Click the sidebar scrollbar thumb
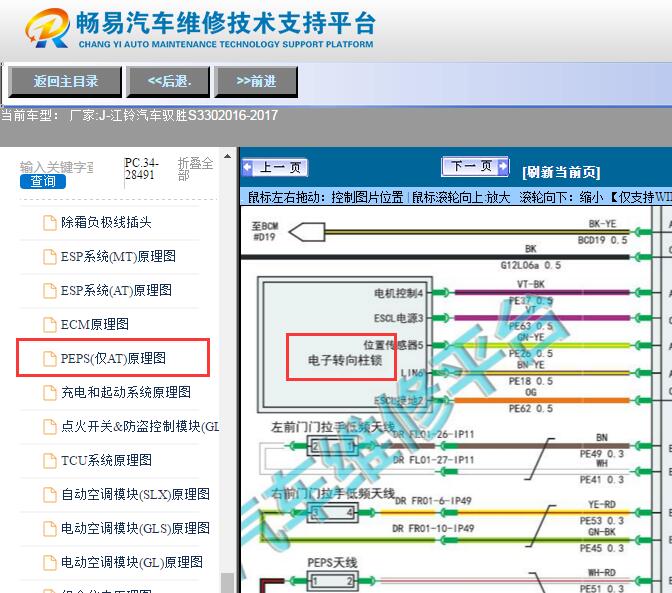 coord(228,583)
